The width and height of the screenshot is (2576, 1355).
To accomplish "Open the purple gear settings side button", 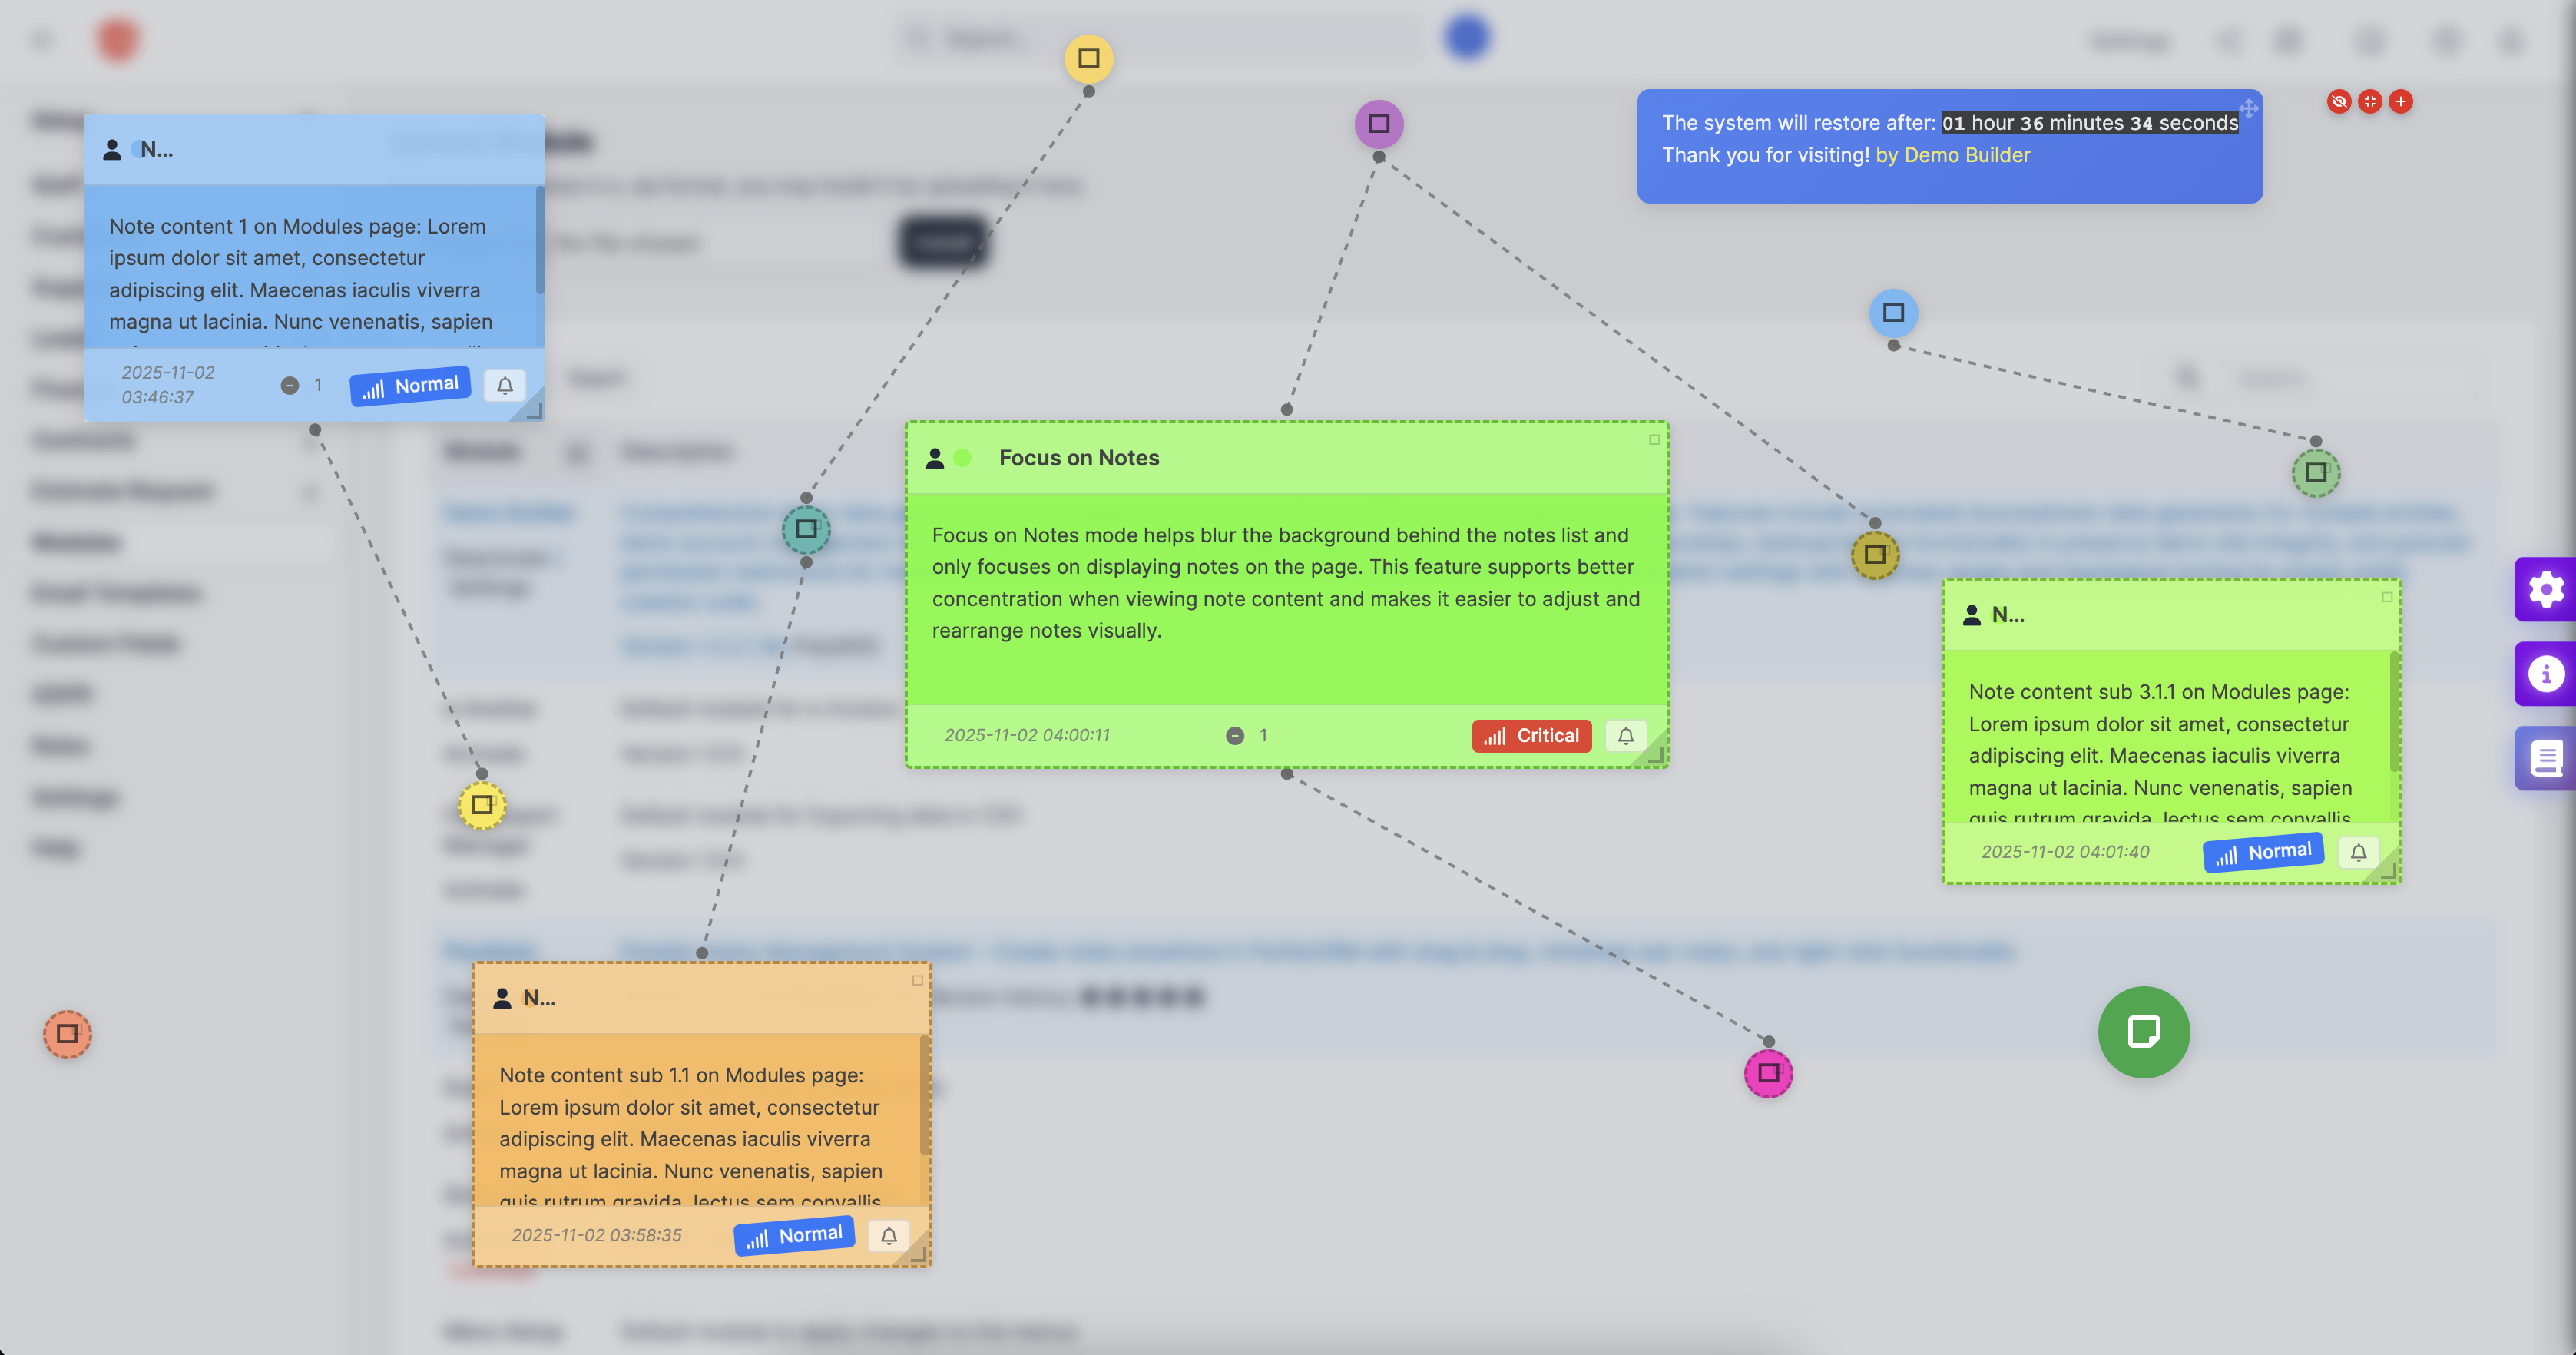I will pyautogui.click(x=2545, y=589).
